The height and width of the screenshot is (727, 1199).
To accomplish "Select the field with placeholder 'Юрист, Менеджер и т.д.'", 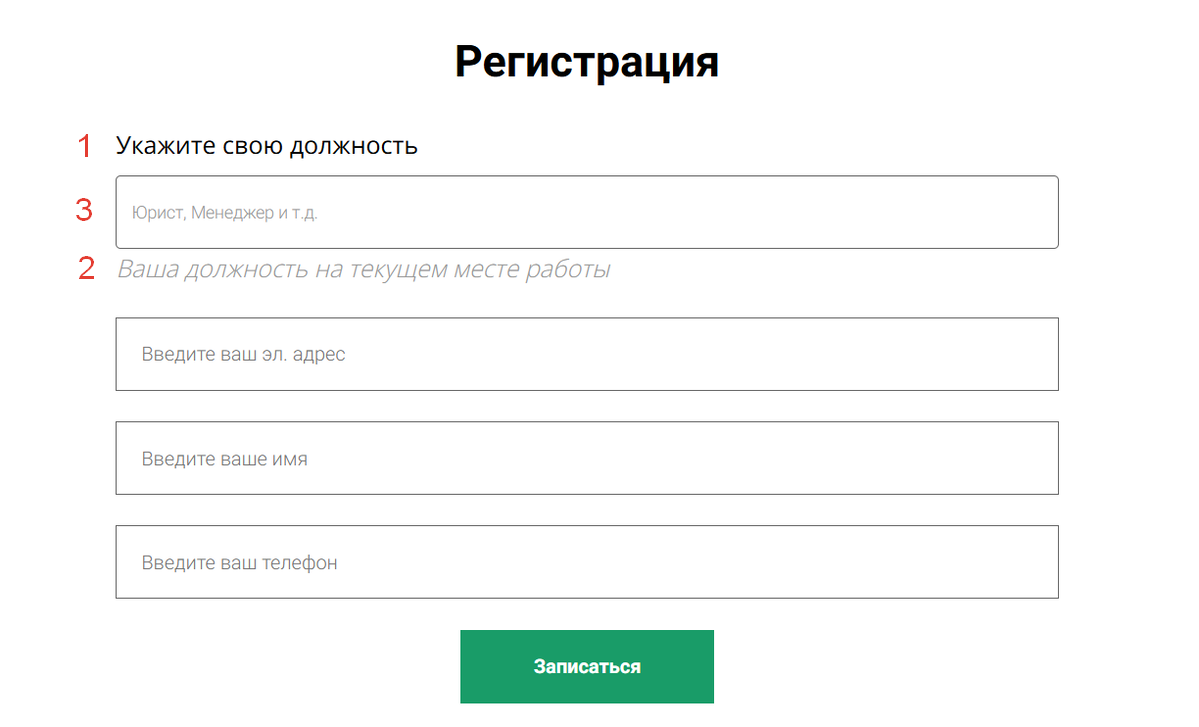I will pyautogui.click(x=587, y=212).
